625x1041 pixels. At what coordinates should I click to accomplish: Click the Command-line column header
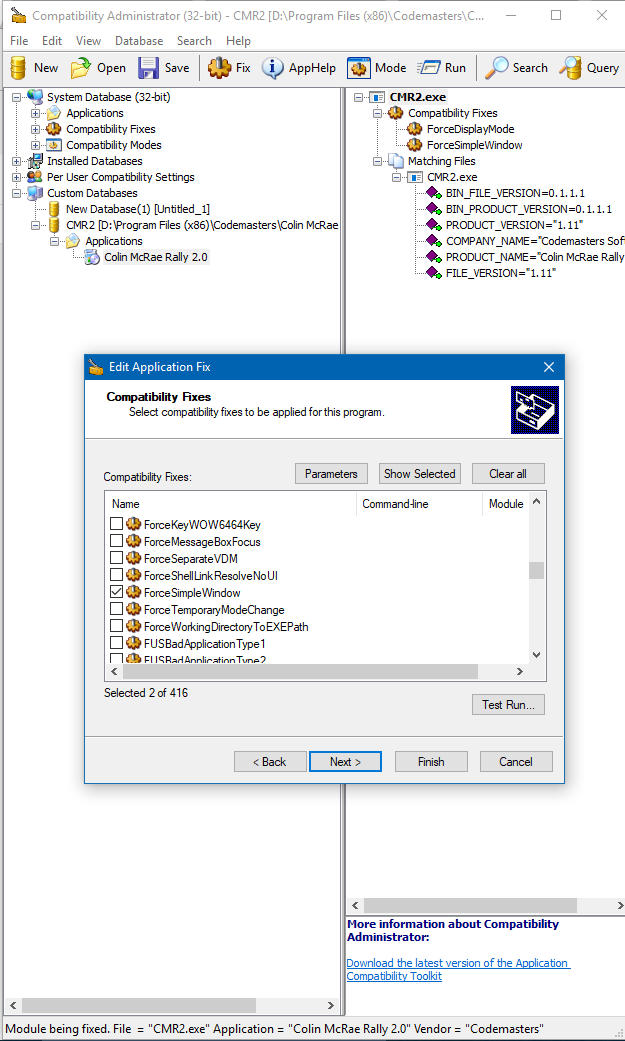point(419,504)
